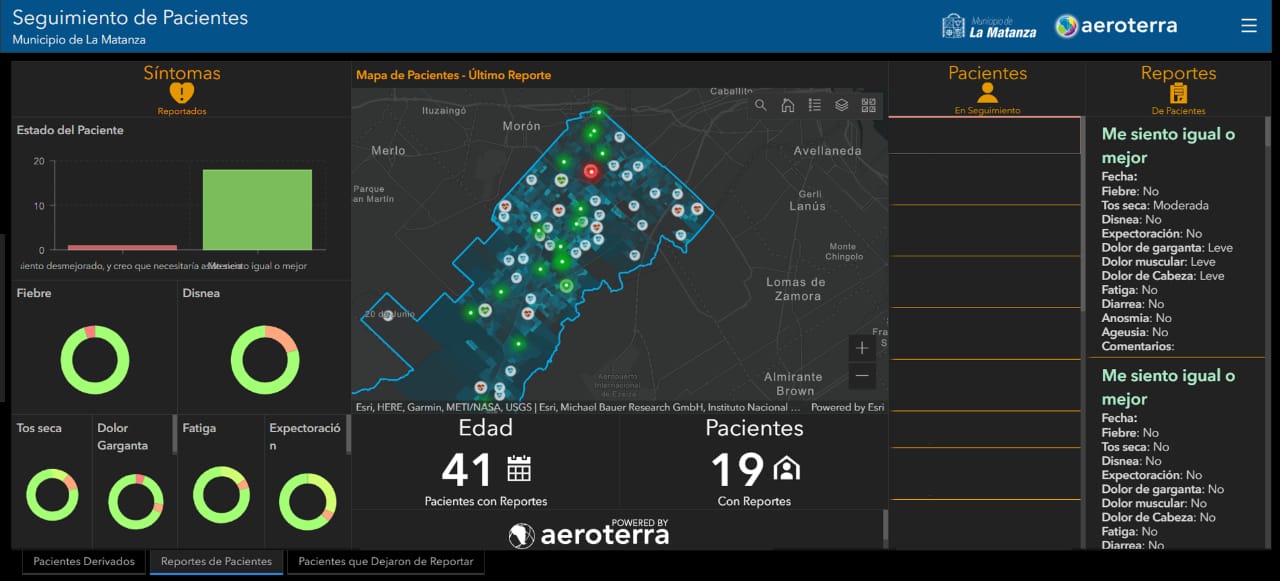Click the Síntomas warning icon
The image size is (1280, 581).
[x=182, y=93]
